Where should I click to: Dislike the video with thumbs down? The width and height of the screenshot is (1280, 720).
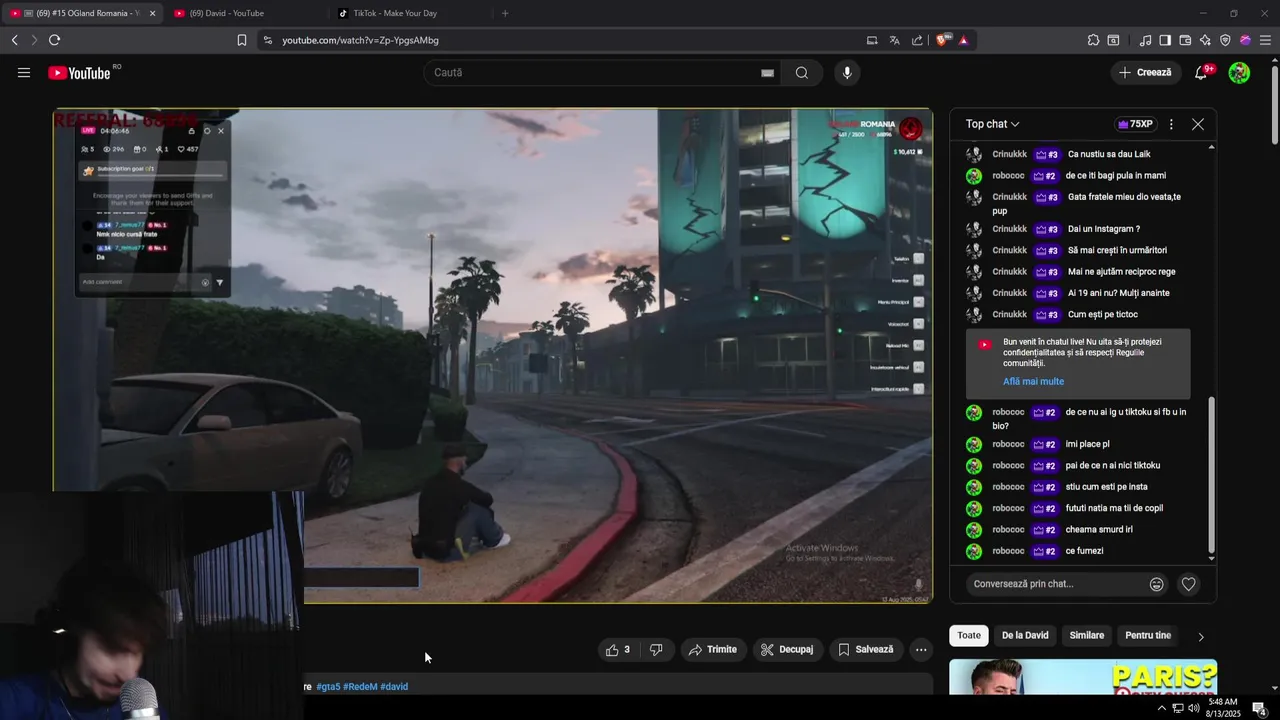(656, 650)
